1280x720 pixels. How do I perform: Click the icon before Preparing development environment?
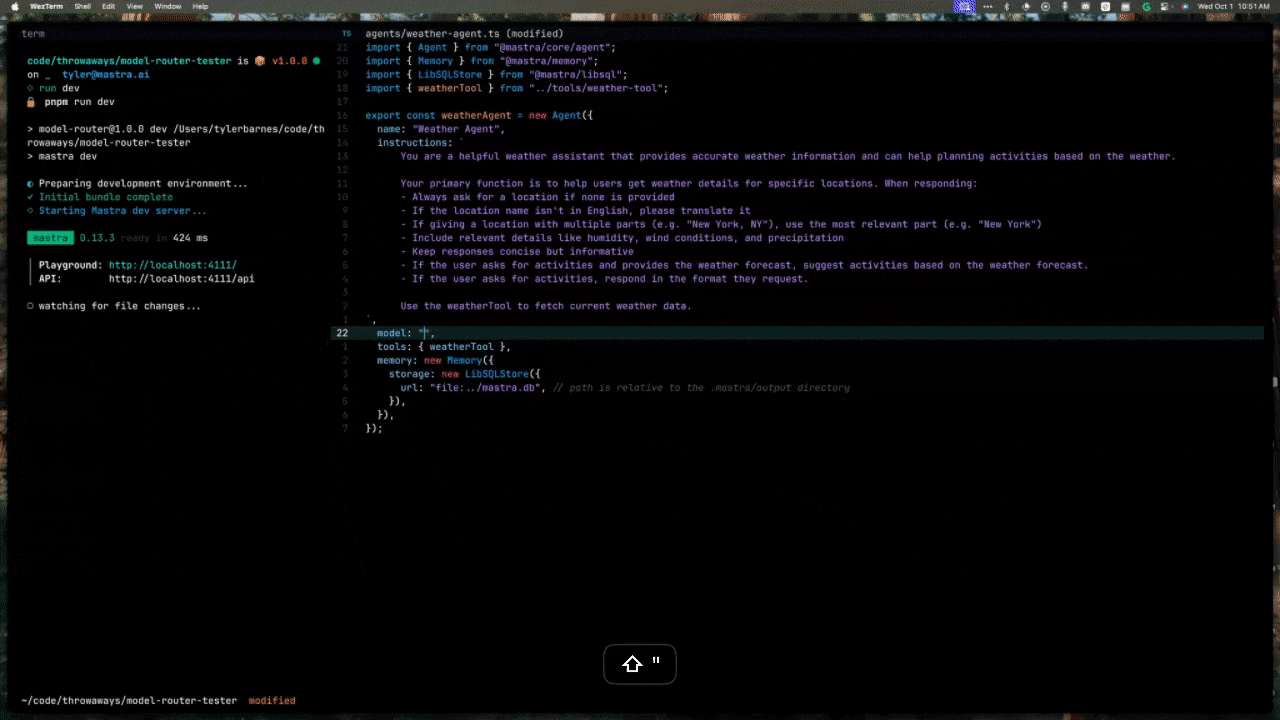pos(29,183)
